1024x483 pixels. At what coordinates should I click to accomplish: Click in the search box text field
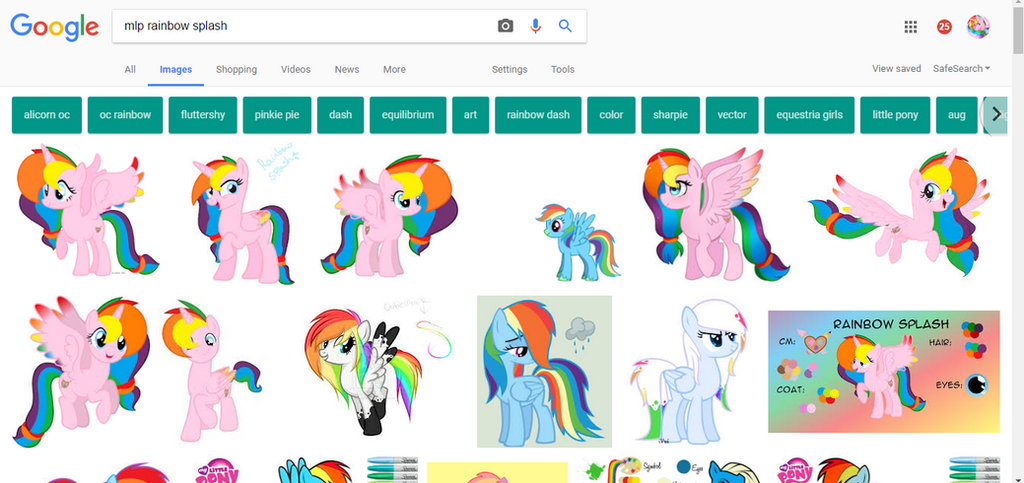[x=304, y=26]
